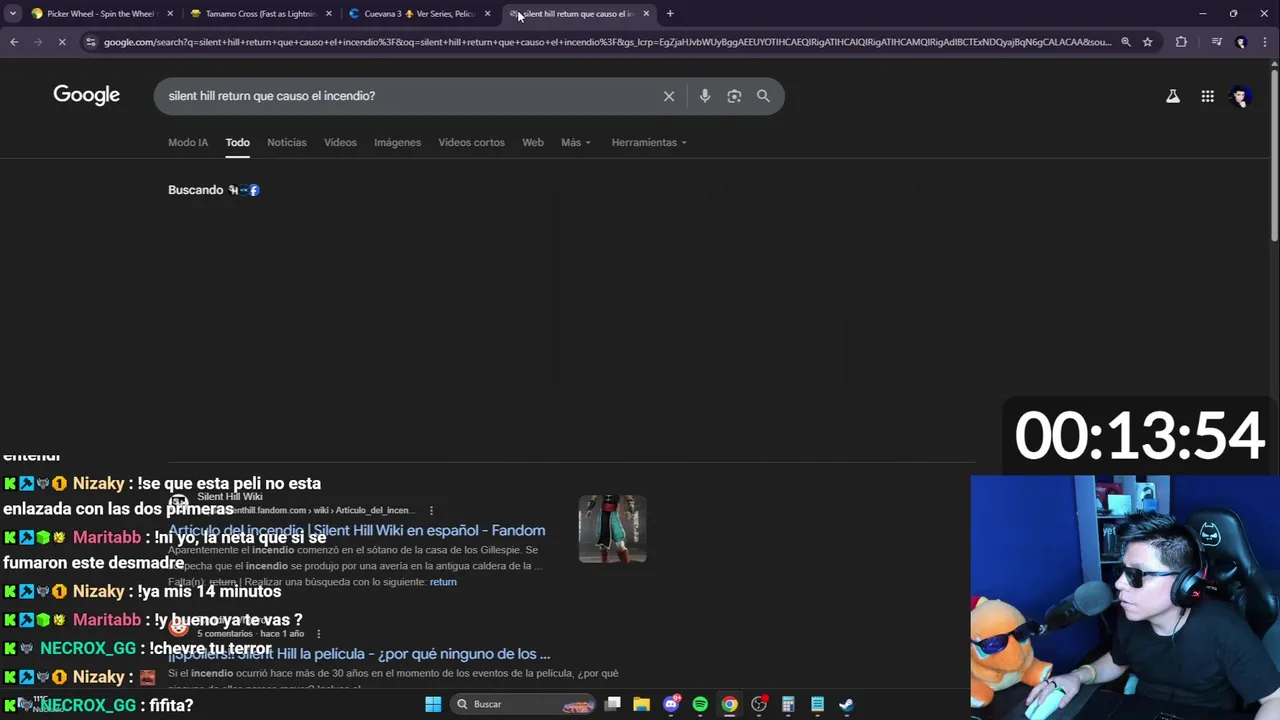The image size is (1280, 720).
Task: Open Calculator from taskbar
Action: pos(788,704)
